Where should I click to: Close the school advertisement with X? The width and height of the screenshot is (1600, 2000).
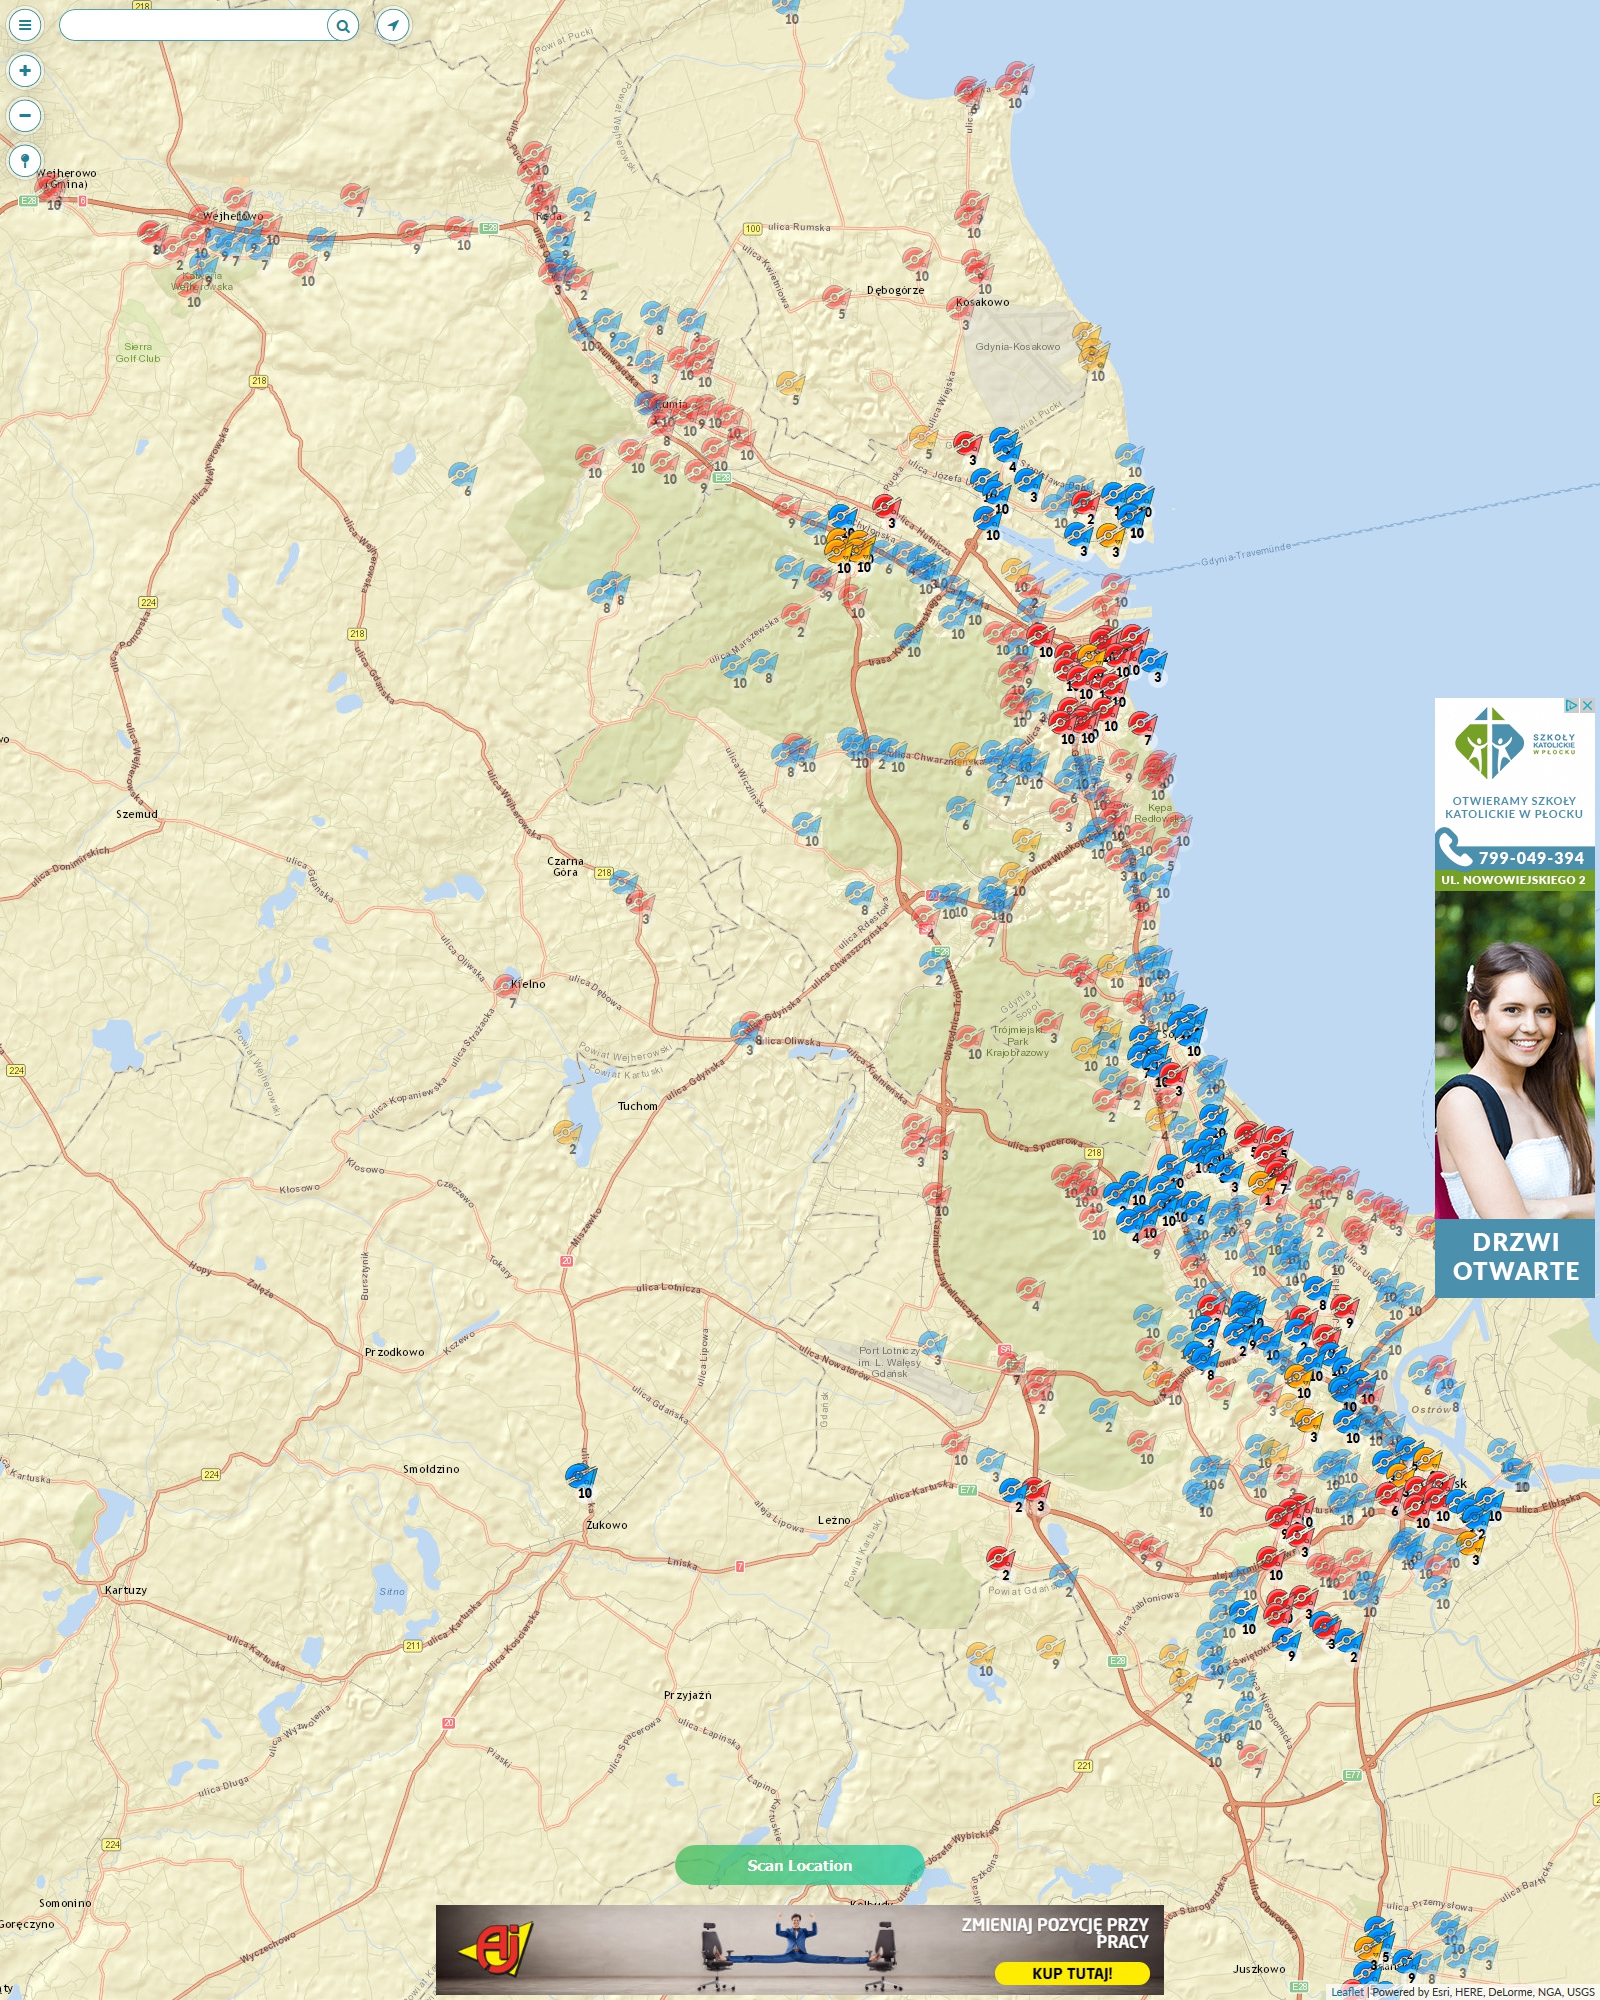tap(1587, 705)
